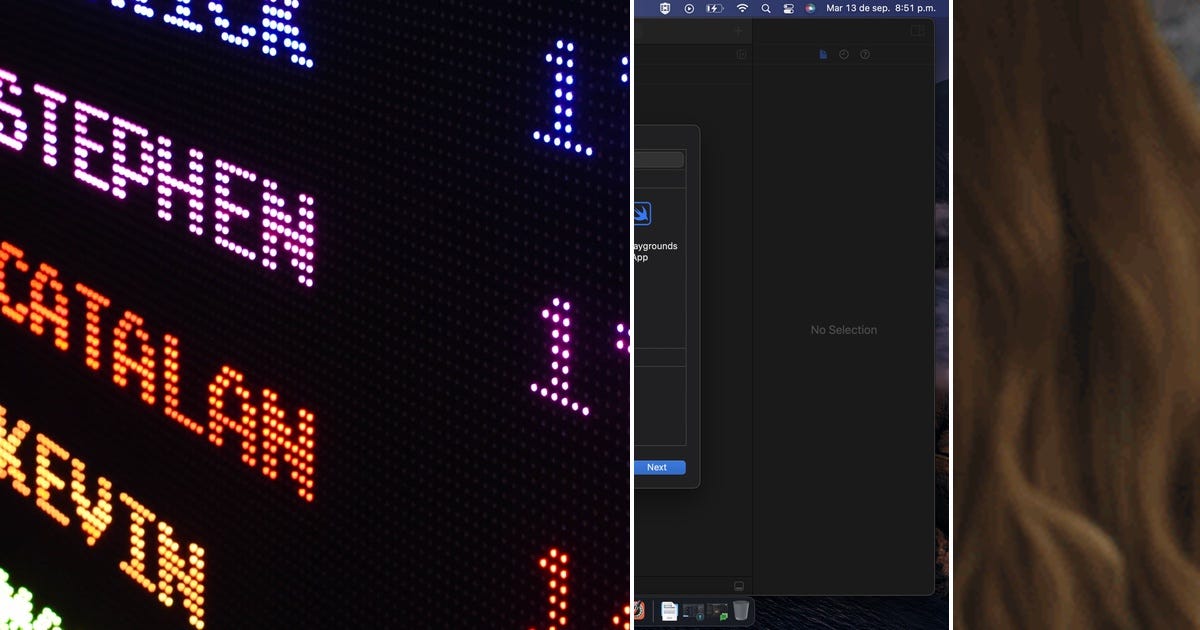Screen dimensions: 1200x630
Task: Show the onscreen keyboard icon at window bottom
Action: click(x=739, y=585)
